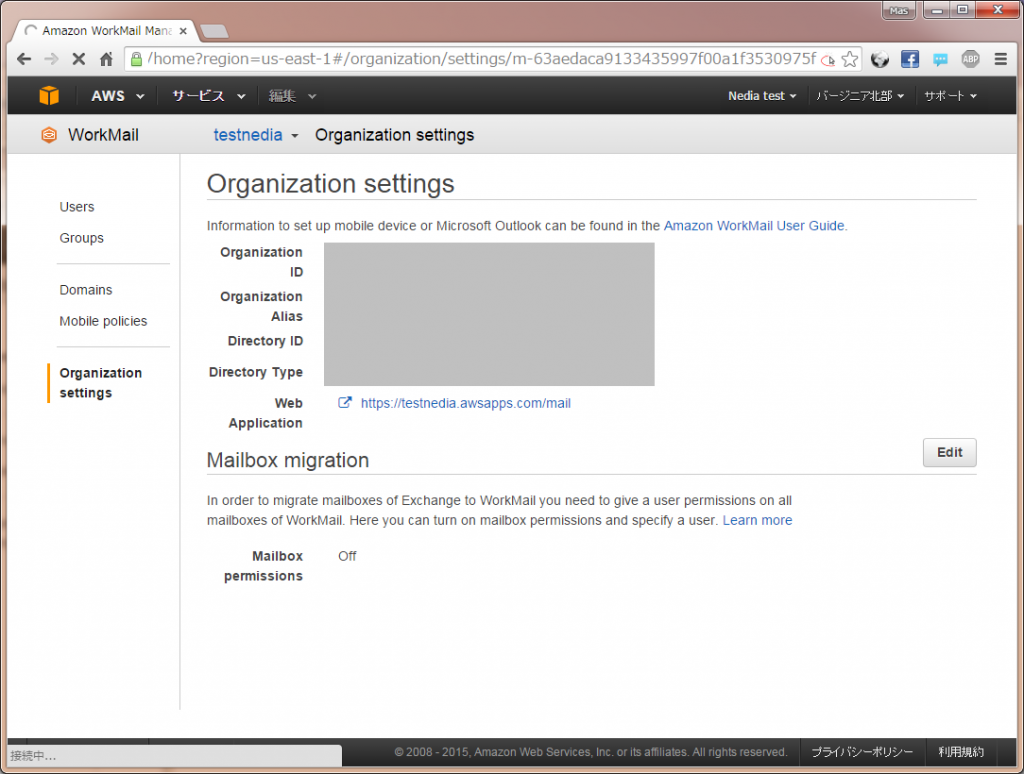The height and width of the screenshot is (774, 1024).
Task: Open the ABP Adblock extension icon
Action: point(970,59)
